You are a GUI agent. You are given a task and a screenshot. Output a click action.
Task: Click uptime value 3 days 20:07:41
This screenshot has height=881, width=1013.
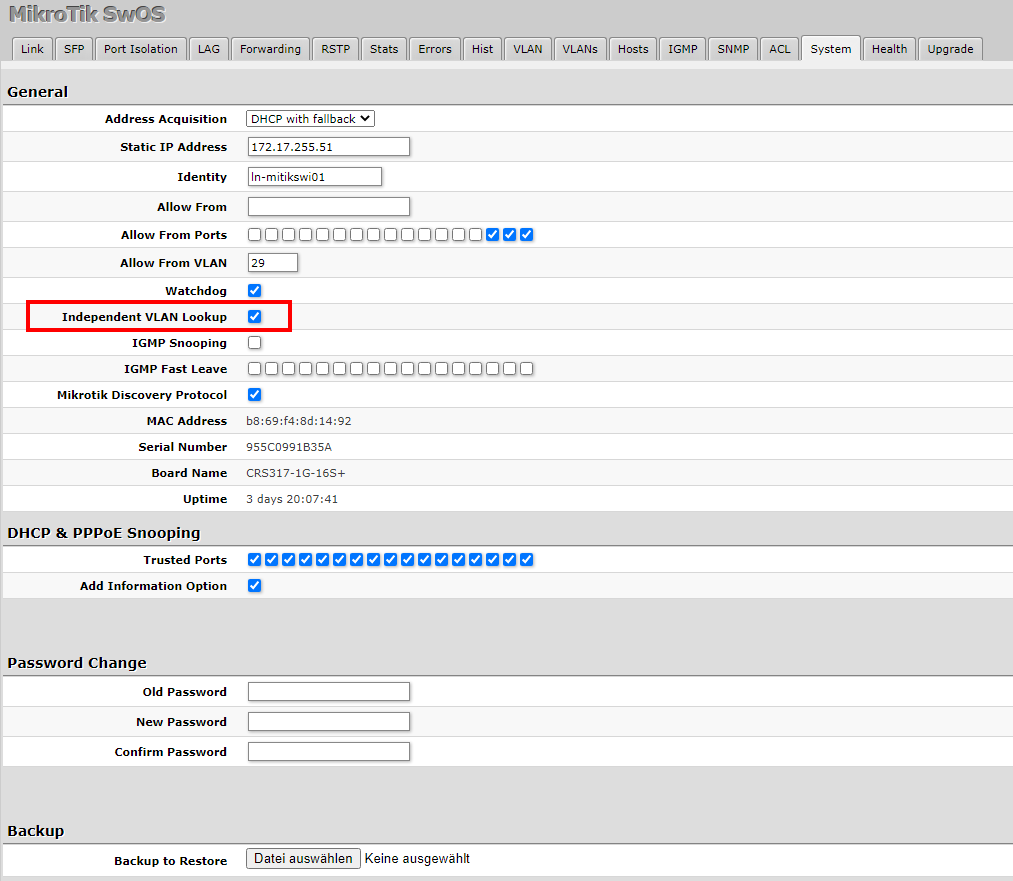pyautogui.click(x=292, y=499)
